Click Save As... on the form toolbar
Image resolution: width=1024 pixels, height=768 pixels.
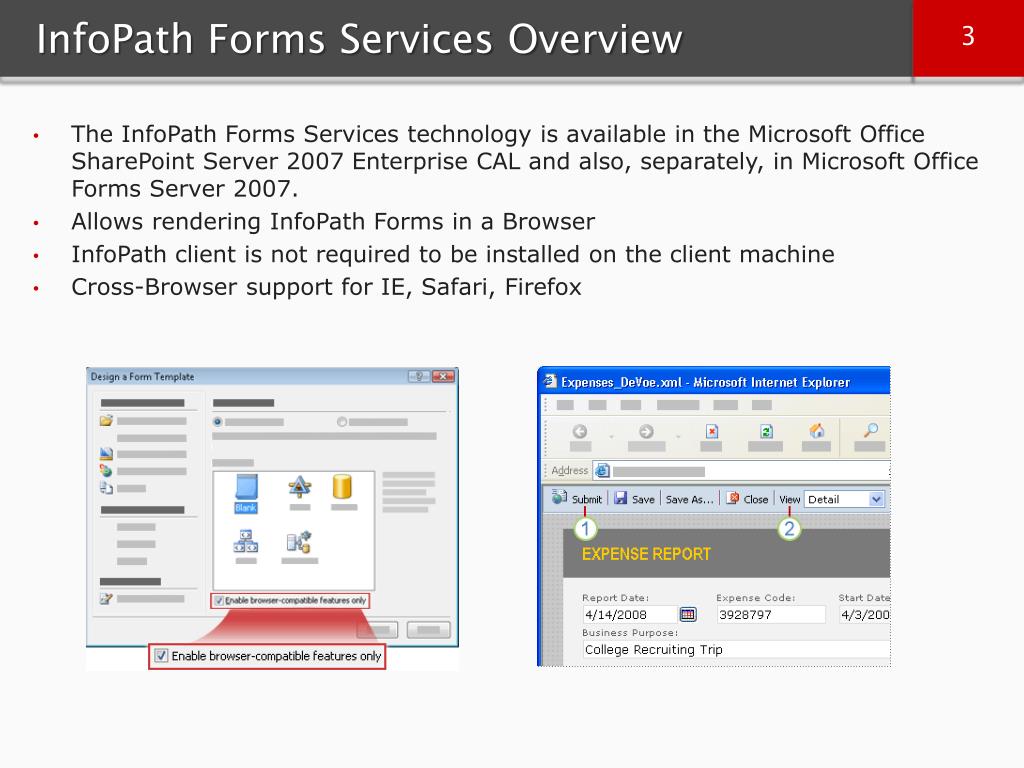[690, 500]
